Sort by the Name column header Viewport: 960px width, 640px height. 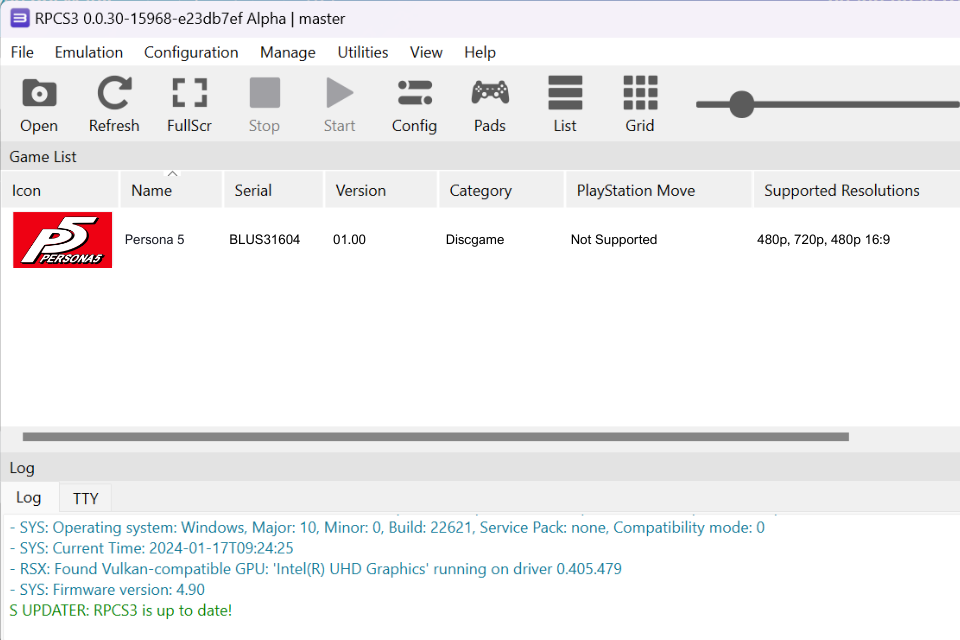click(x=171, y=190)
